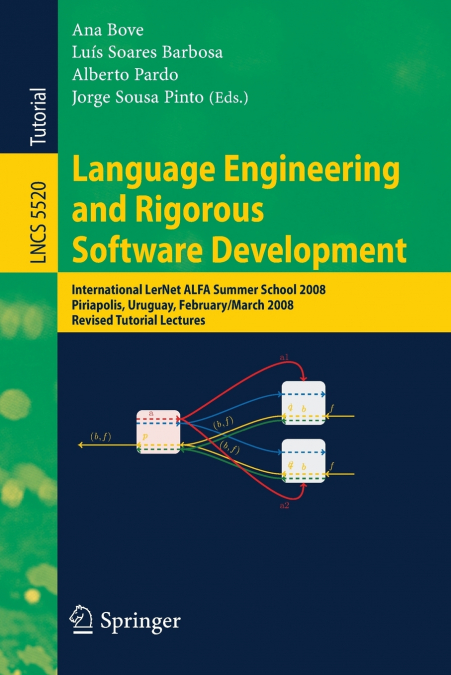Click the title line "Language Engineering"
Viewport: 451px width, 675px height.
236,172
